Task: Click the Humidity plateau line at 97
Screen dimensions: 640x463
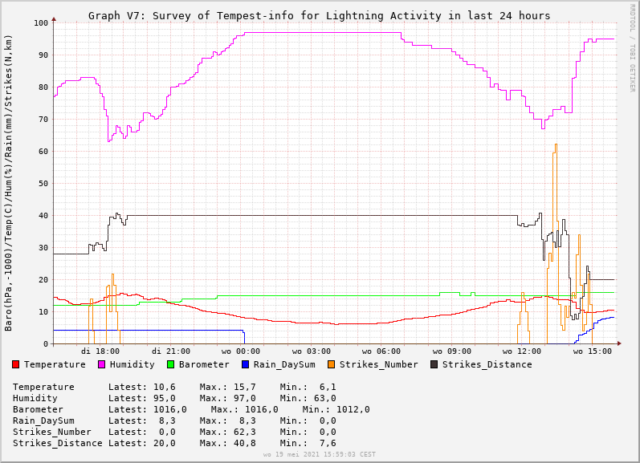Action: (x=322, y=33)
